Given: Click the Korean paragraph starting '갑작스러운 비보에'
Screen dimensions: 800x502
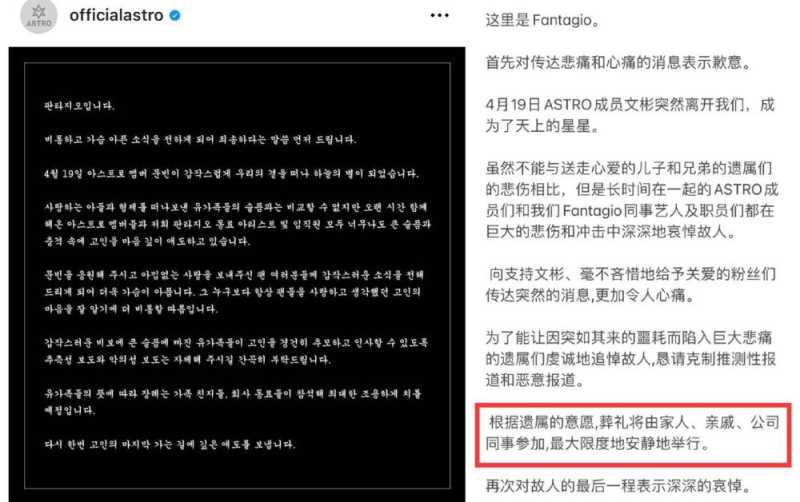Looking at the screenshot, I should 236,351.
